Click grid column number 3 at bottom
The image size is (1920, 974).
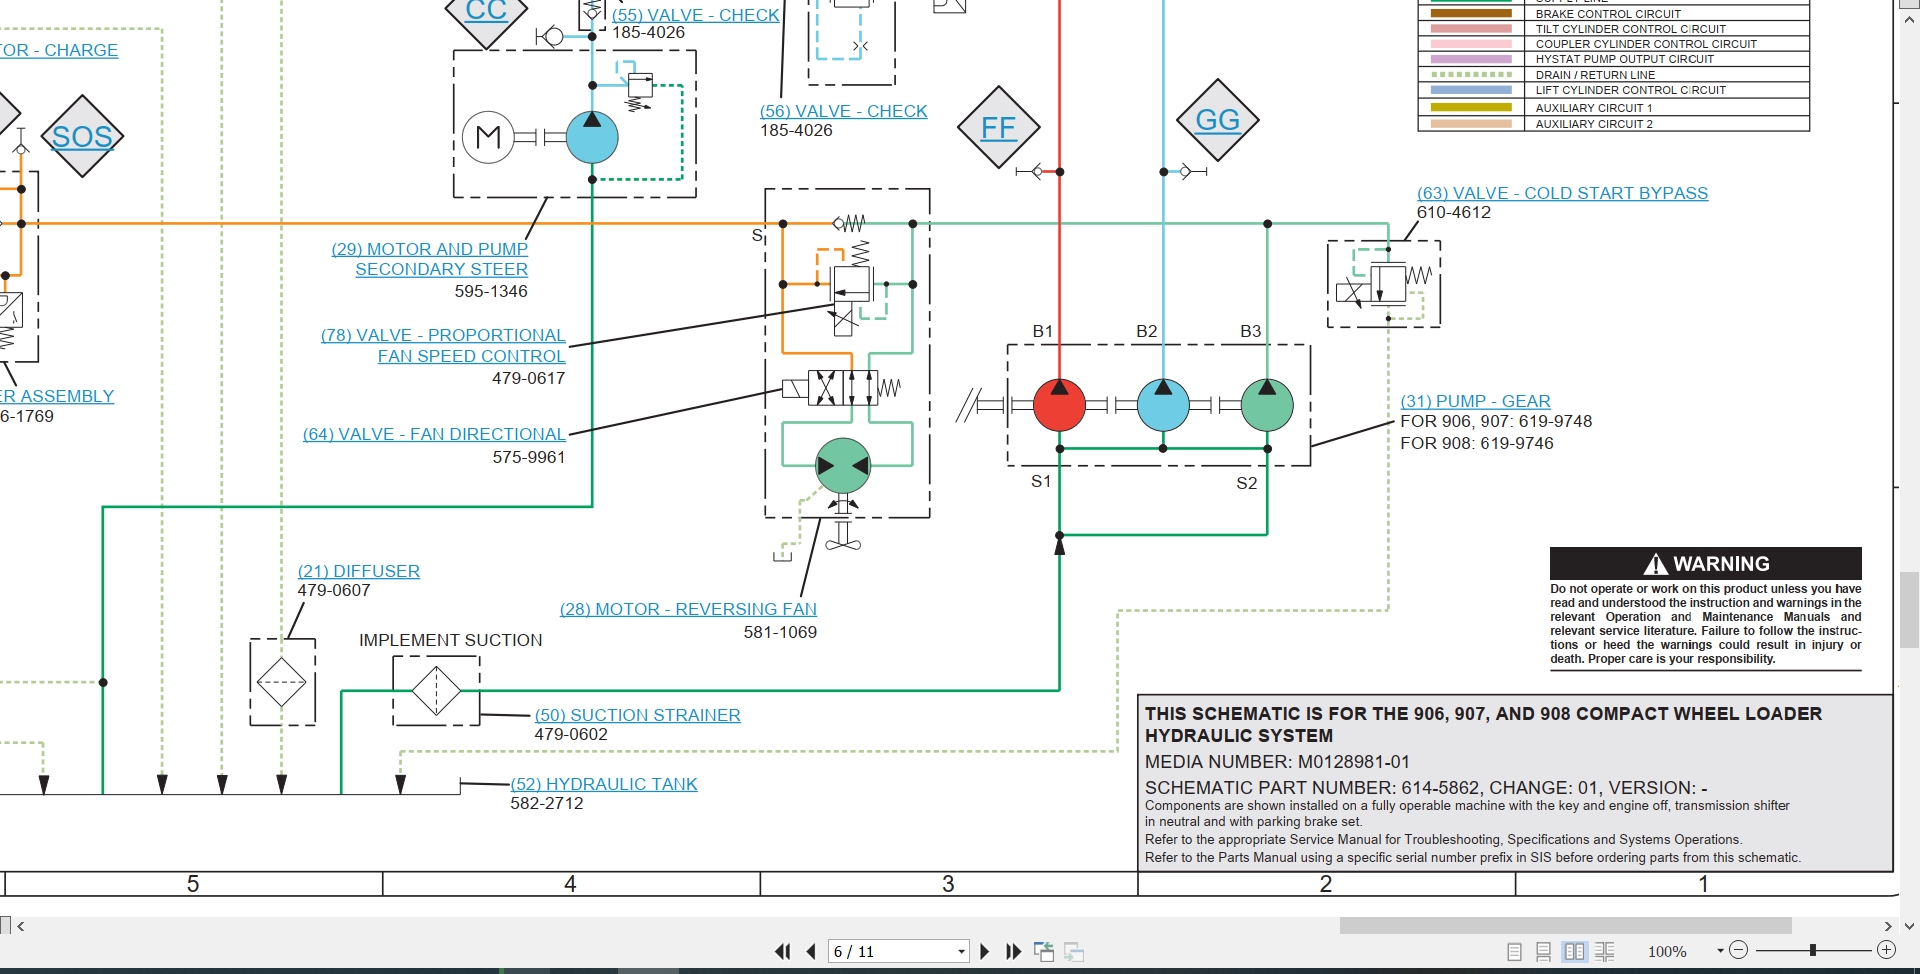click(x=948, y=884)
